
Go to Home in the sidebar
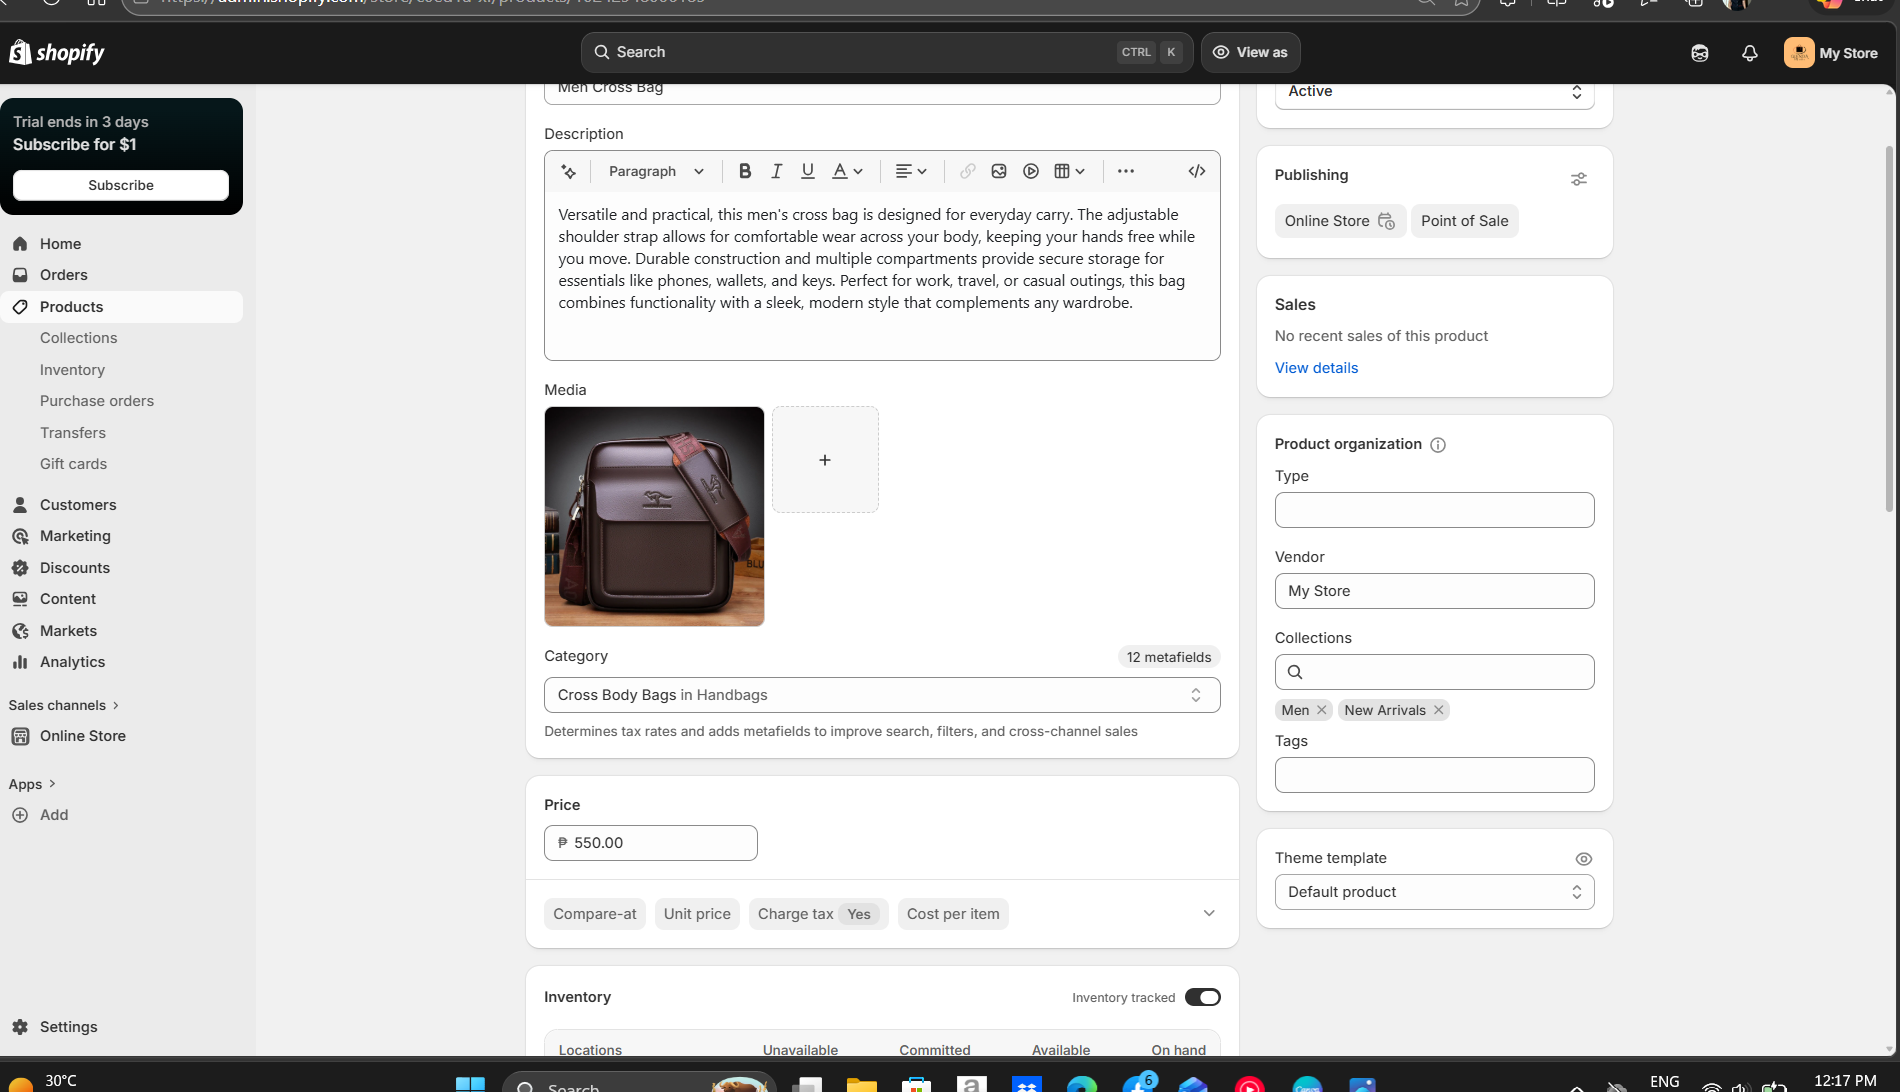[x=122, y=244]
